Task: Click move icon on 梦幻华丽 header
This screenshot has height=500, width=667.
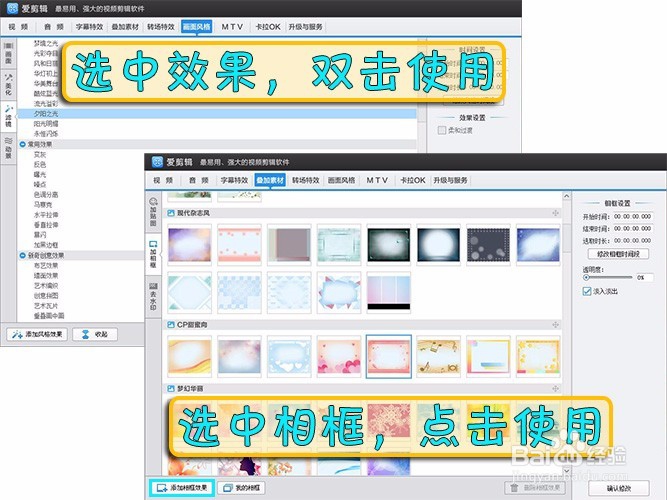Action: pyautogui.click(x=555, y=389)
